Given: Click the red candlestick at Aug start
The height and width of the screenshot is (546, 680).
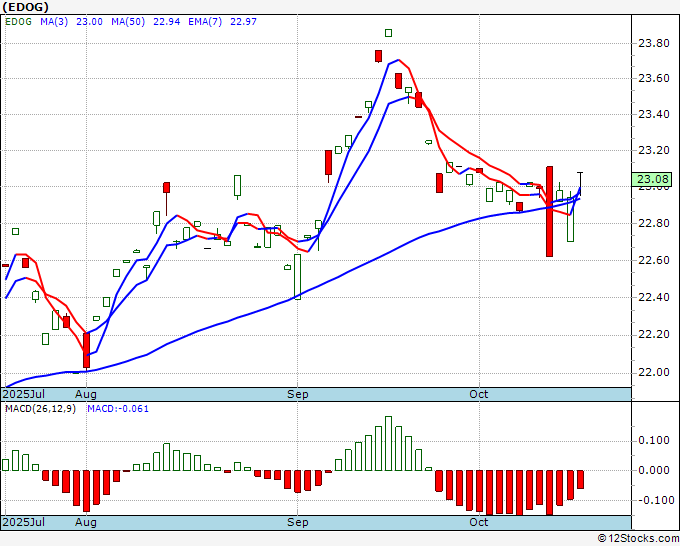Looking at the screenshot, I should click(x=86, y=350).
